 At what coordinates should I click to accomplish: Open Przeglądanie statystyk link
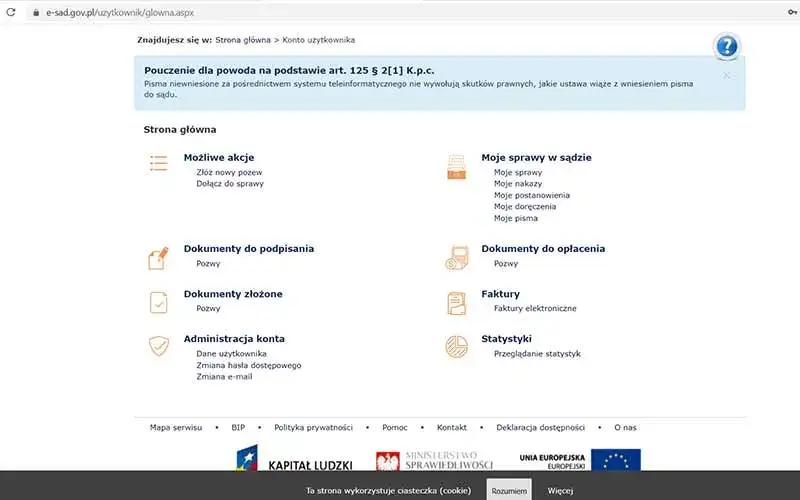pos(537,354)
